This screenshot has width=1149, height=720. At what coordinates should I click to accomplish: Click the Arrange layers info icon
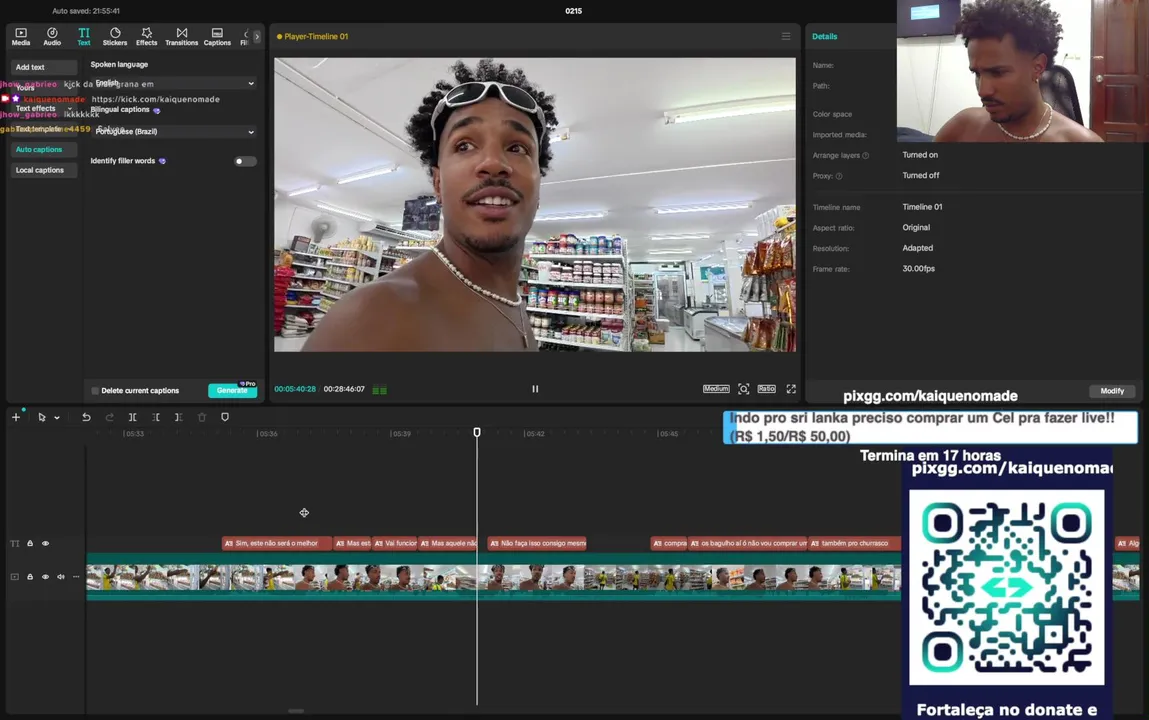click(865, 155)
